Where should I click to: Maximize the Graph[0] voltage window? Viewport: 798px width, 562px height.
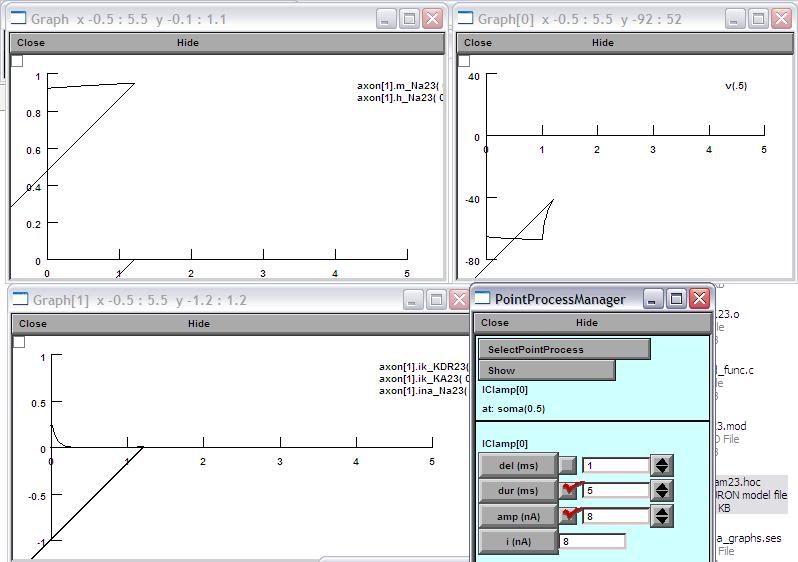coord(758,18)
